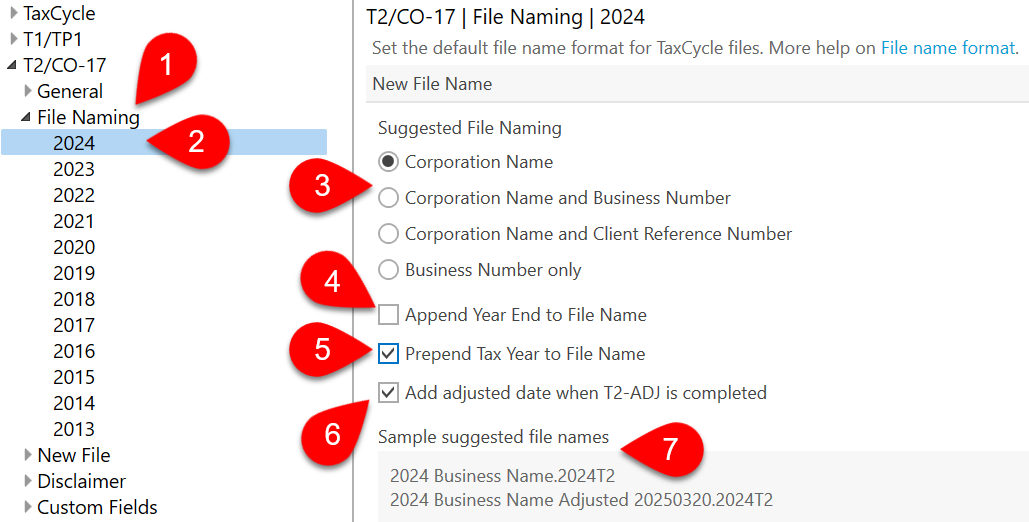Choose Corporation Name and Business Number option

[x=389, y=198]
